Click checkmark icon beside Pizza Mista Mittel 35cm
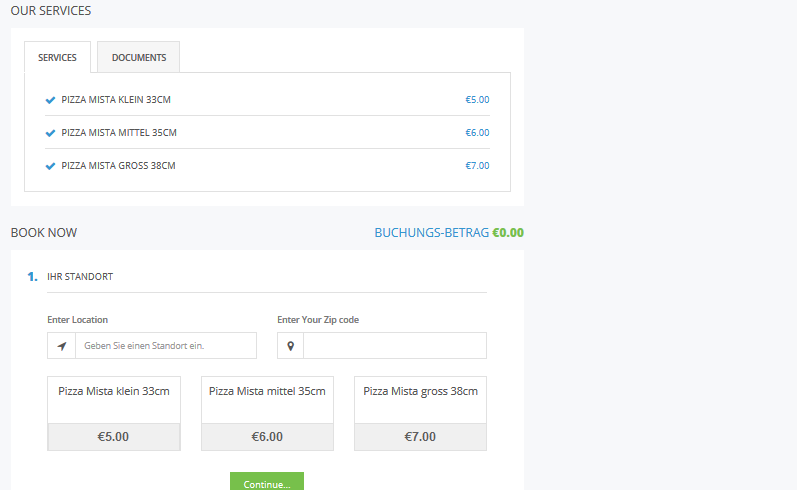Screen dimensions: 797x490 tap(50, 133)
